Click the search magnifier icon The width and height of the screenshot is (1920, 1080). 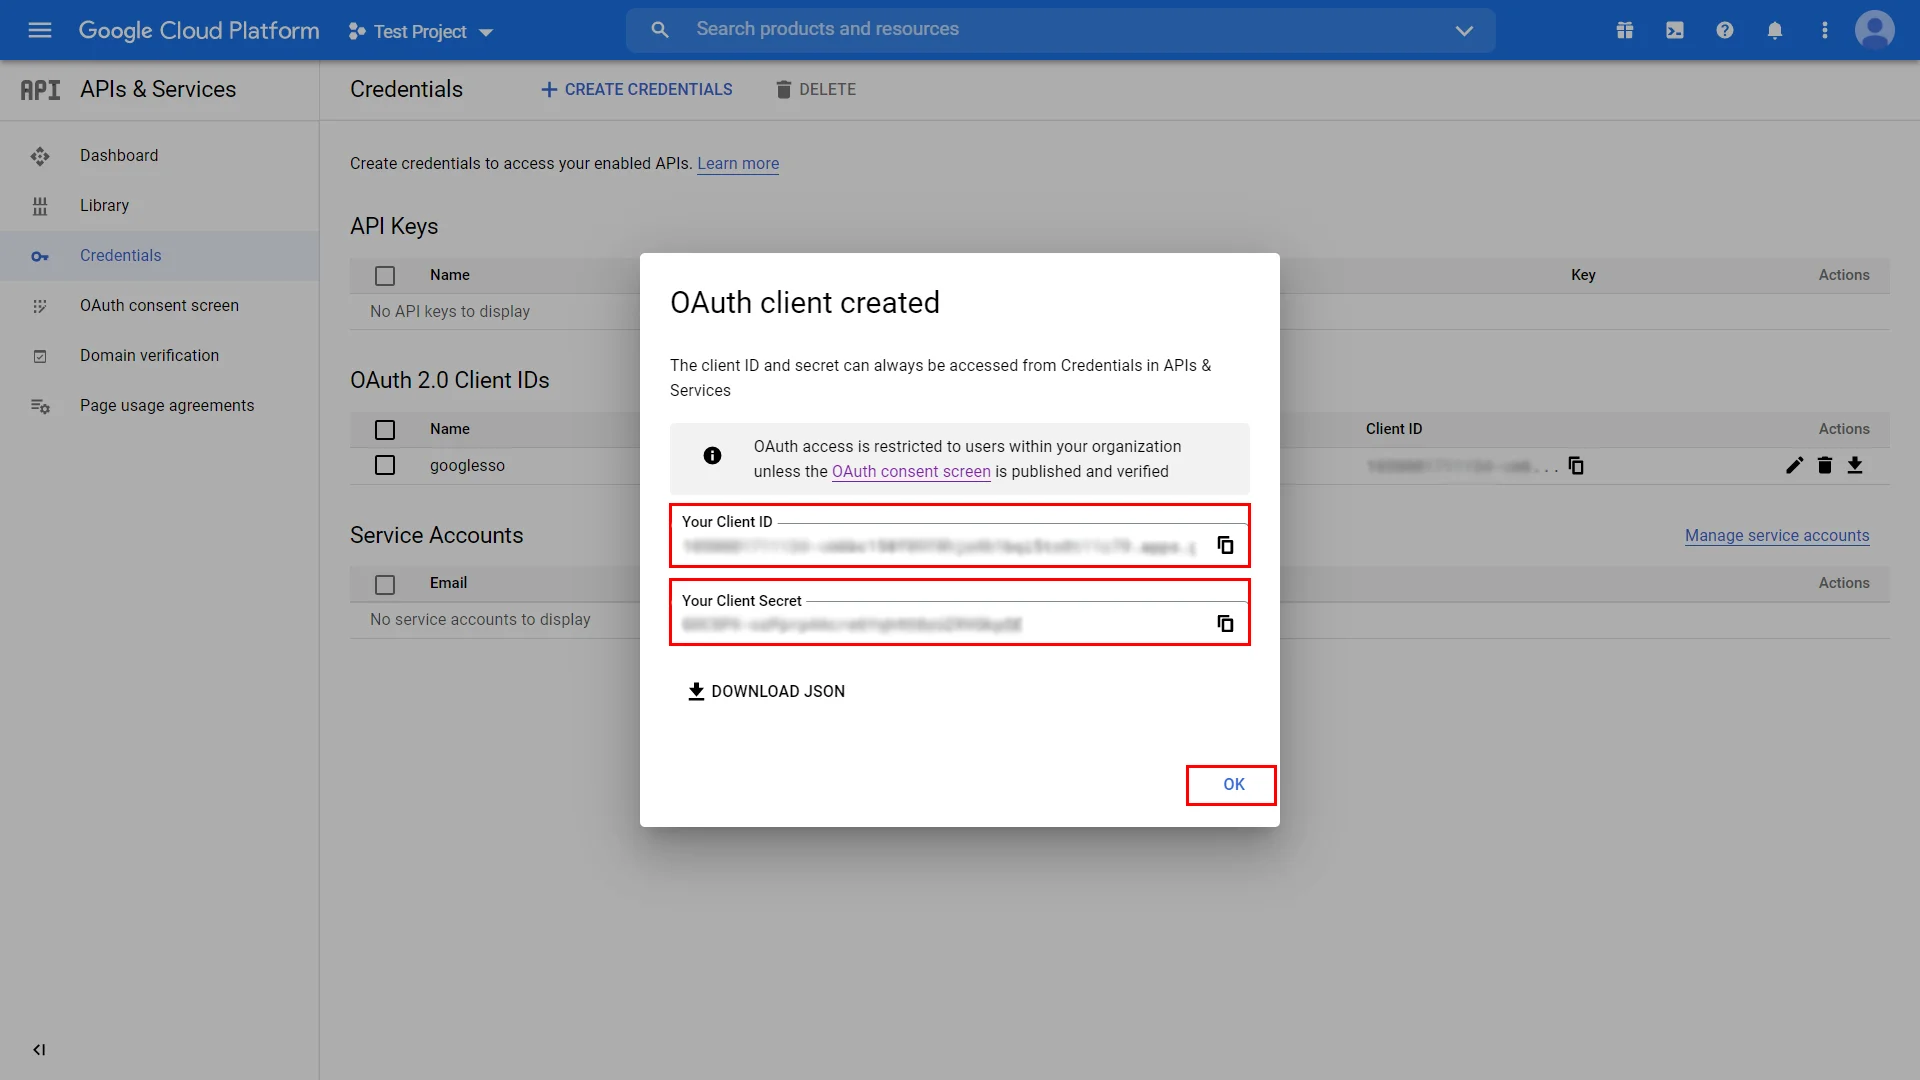pos(660,30)
